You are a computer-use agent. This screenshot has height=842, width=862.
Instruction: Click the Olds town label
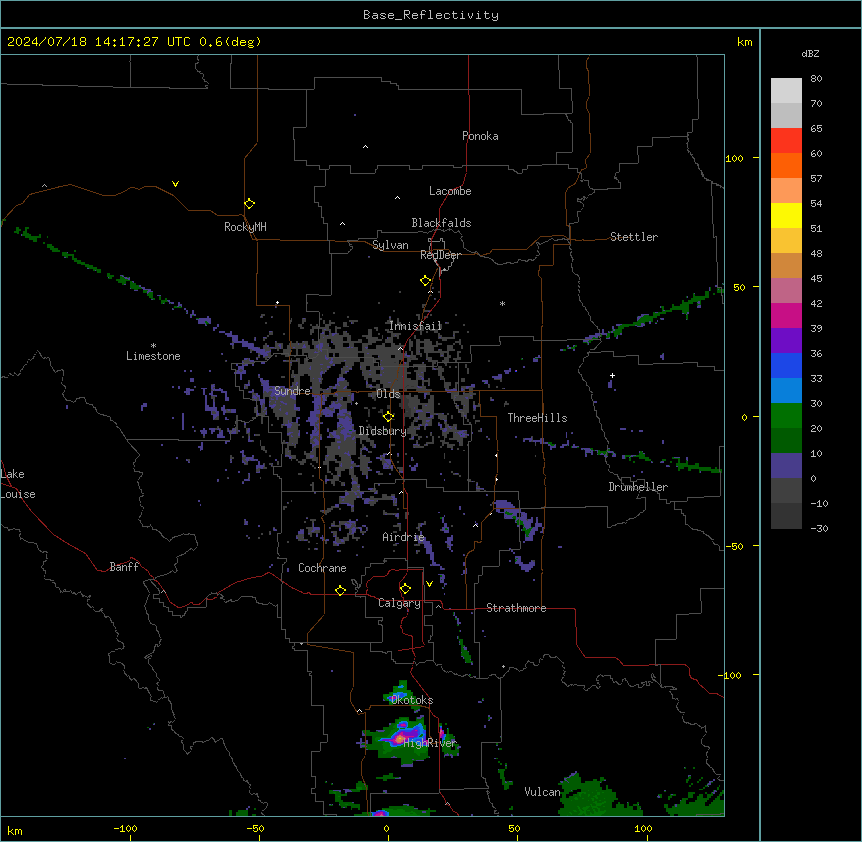(388, 394)
